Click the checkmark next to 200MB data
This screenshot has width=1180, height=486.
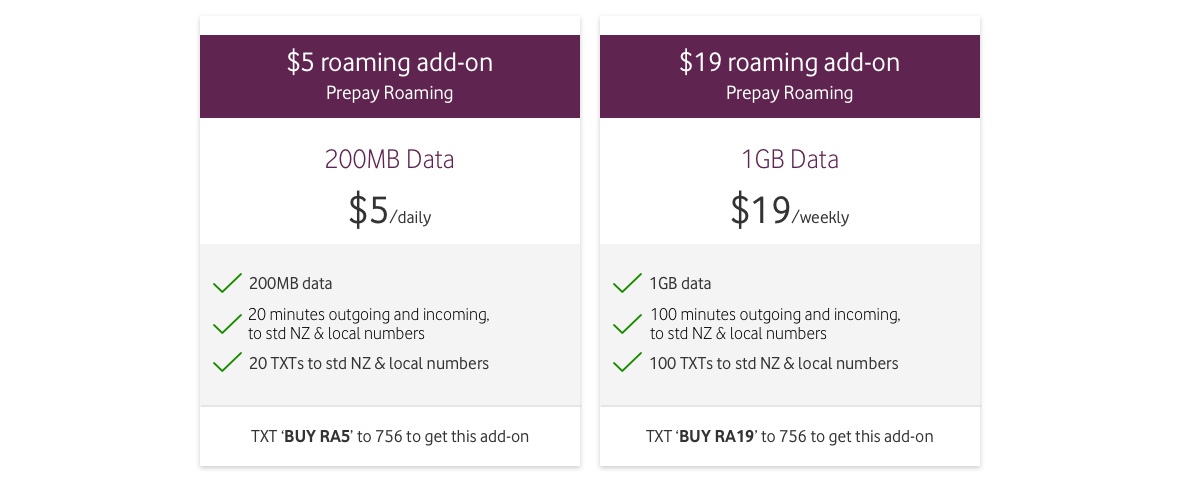tap(227, 284)
